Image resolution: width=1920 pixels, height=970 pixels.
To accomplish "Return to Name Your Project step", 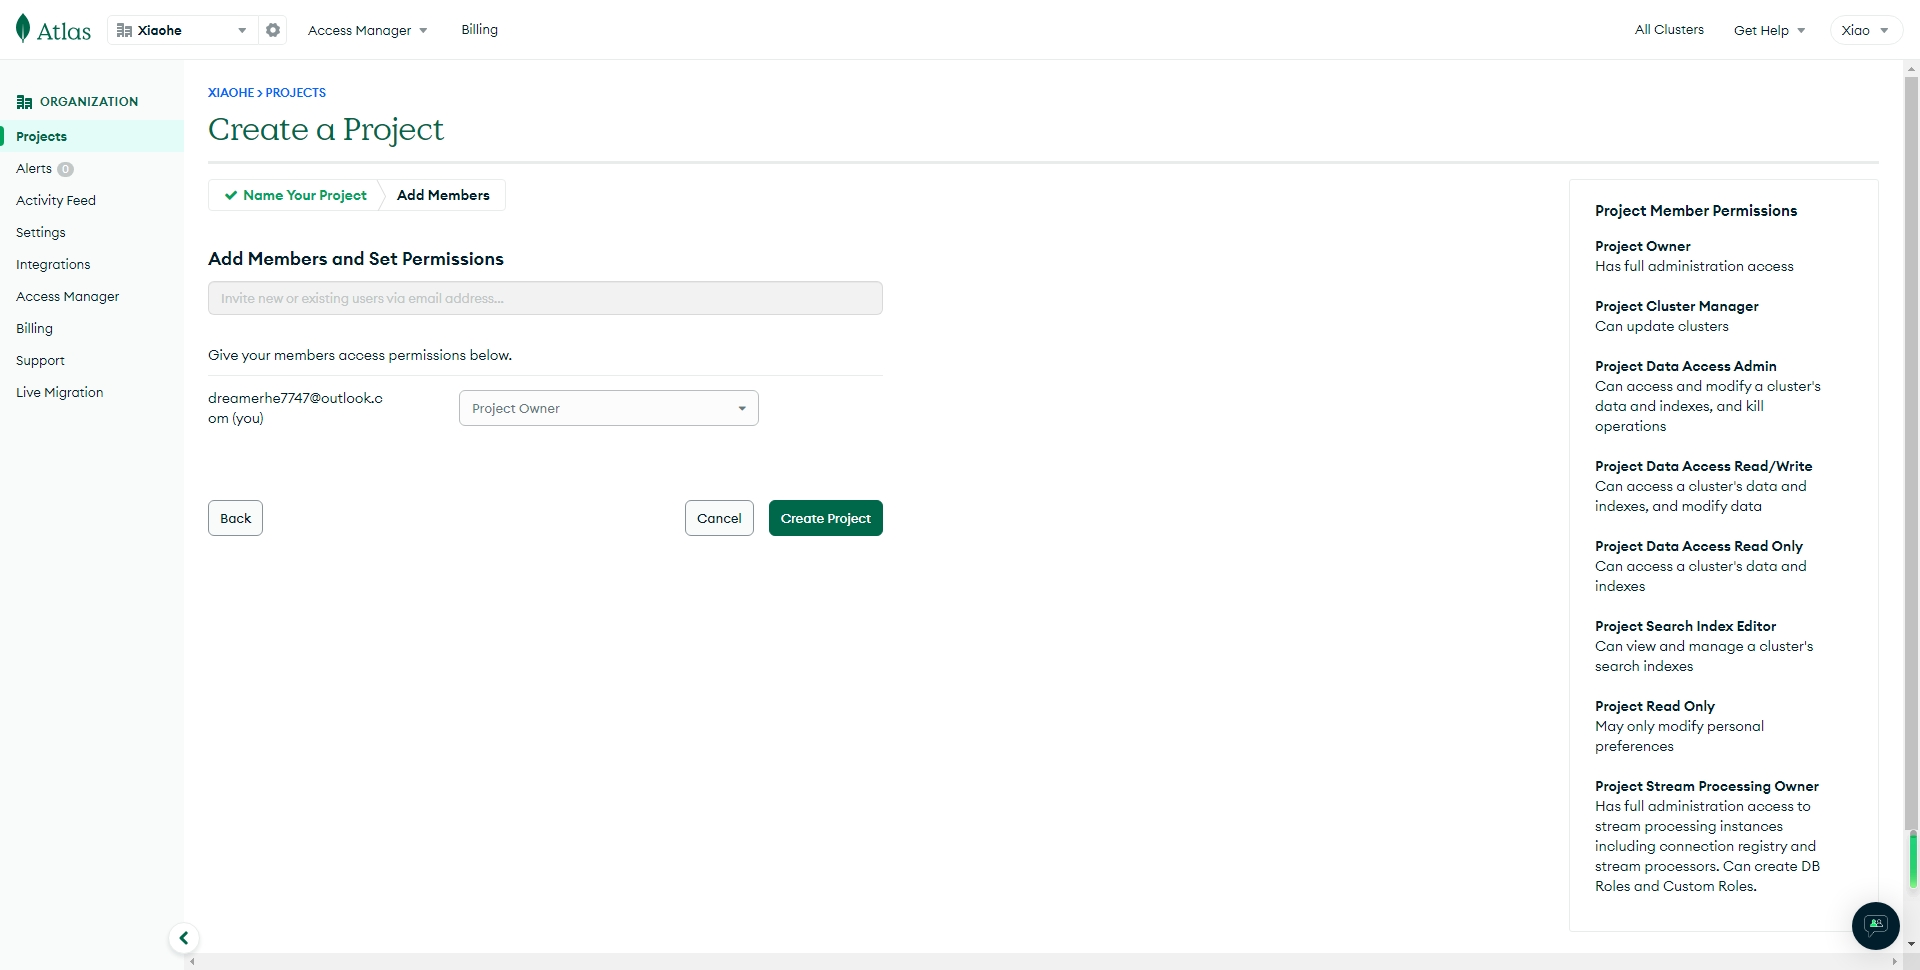I will [x=296, y=195].
